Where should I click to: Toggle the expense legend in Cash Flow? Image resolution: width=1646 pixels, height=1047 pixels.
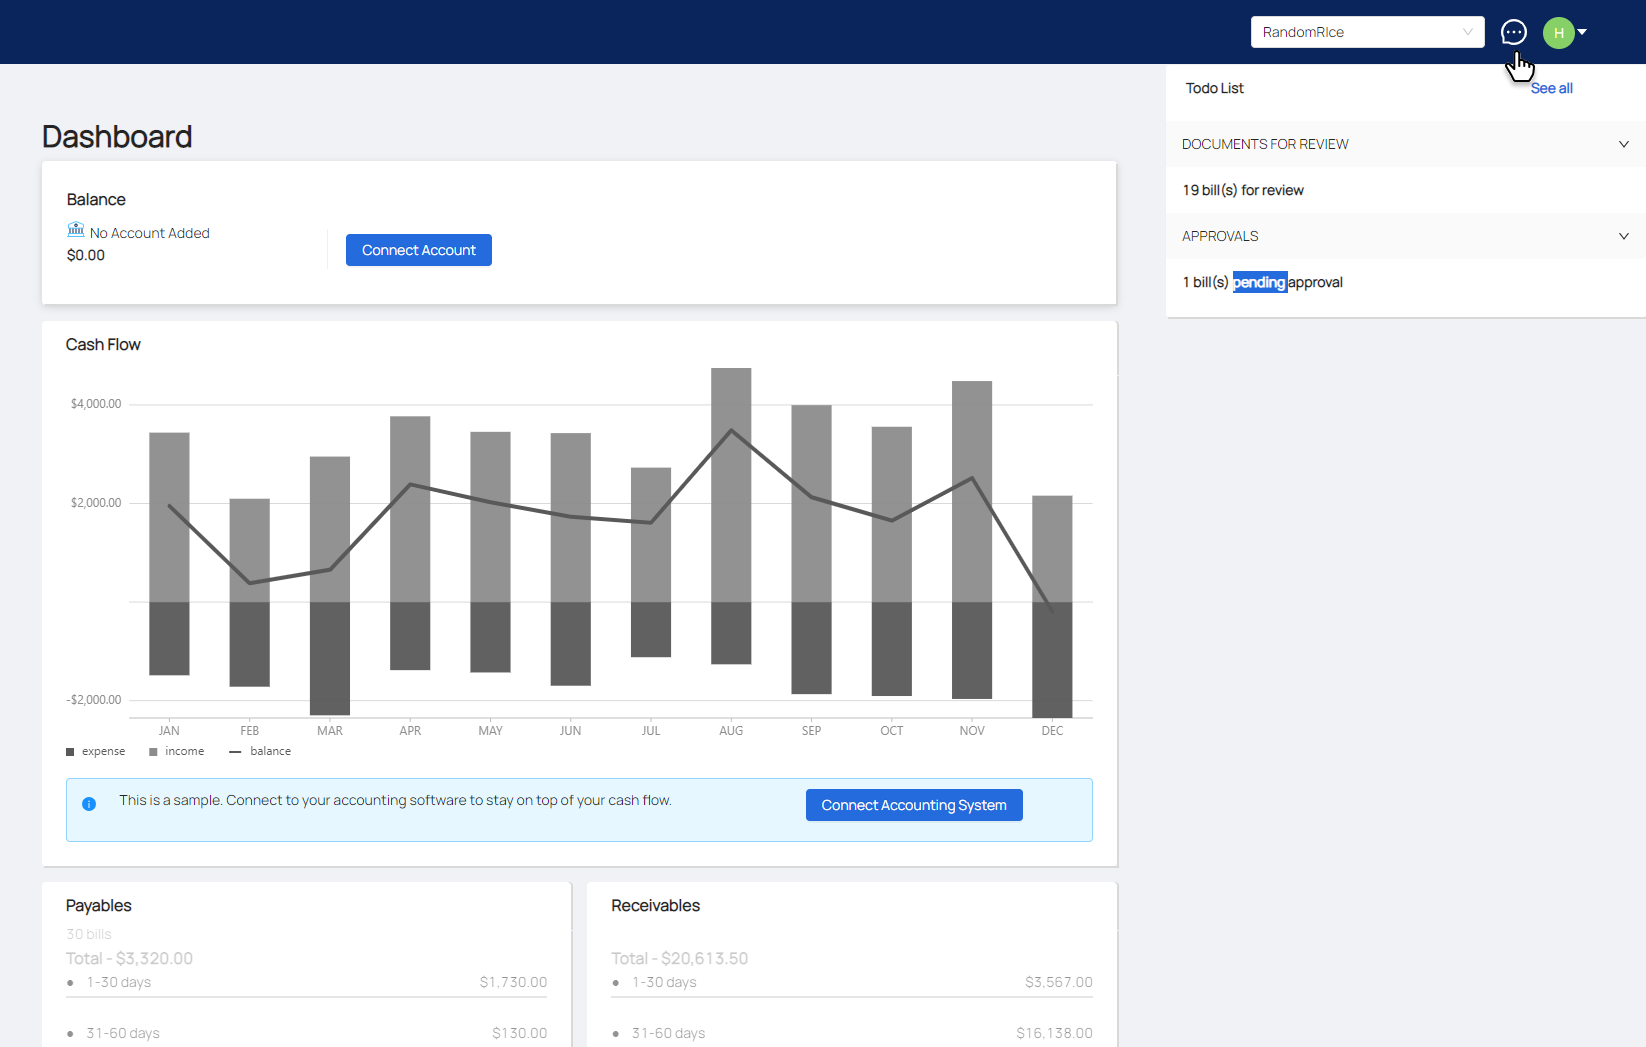coord(96,751)
